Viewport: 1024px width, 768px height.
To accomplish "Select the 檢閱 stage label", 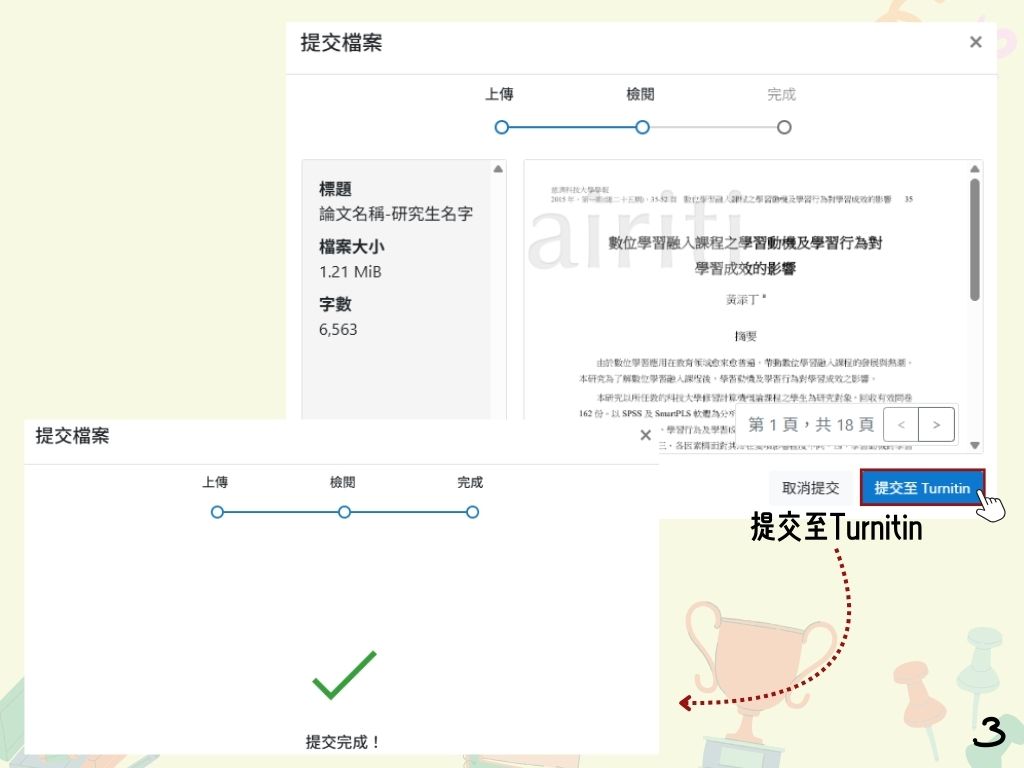I will point(640,94).
